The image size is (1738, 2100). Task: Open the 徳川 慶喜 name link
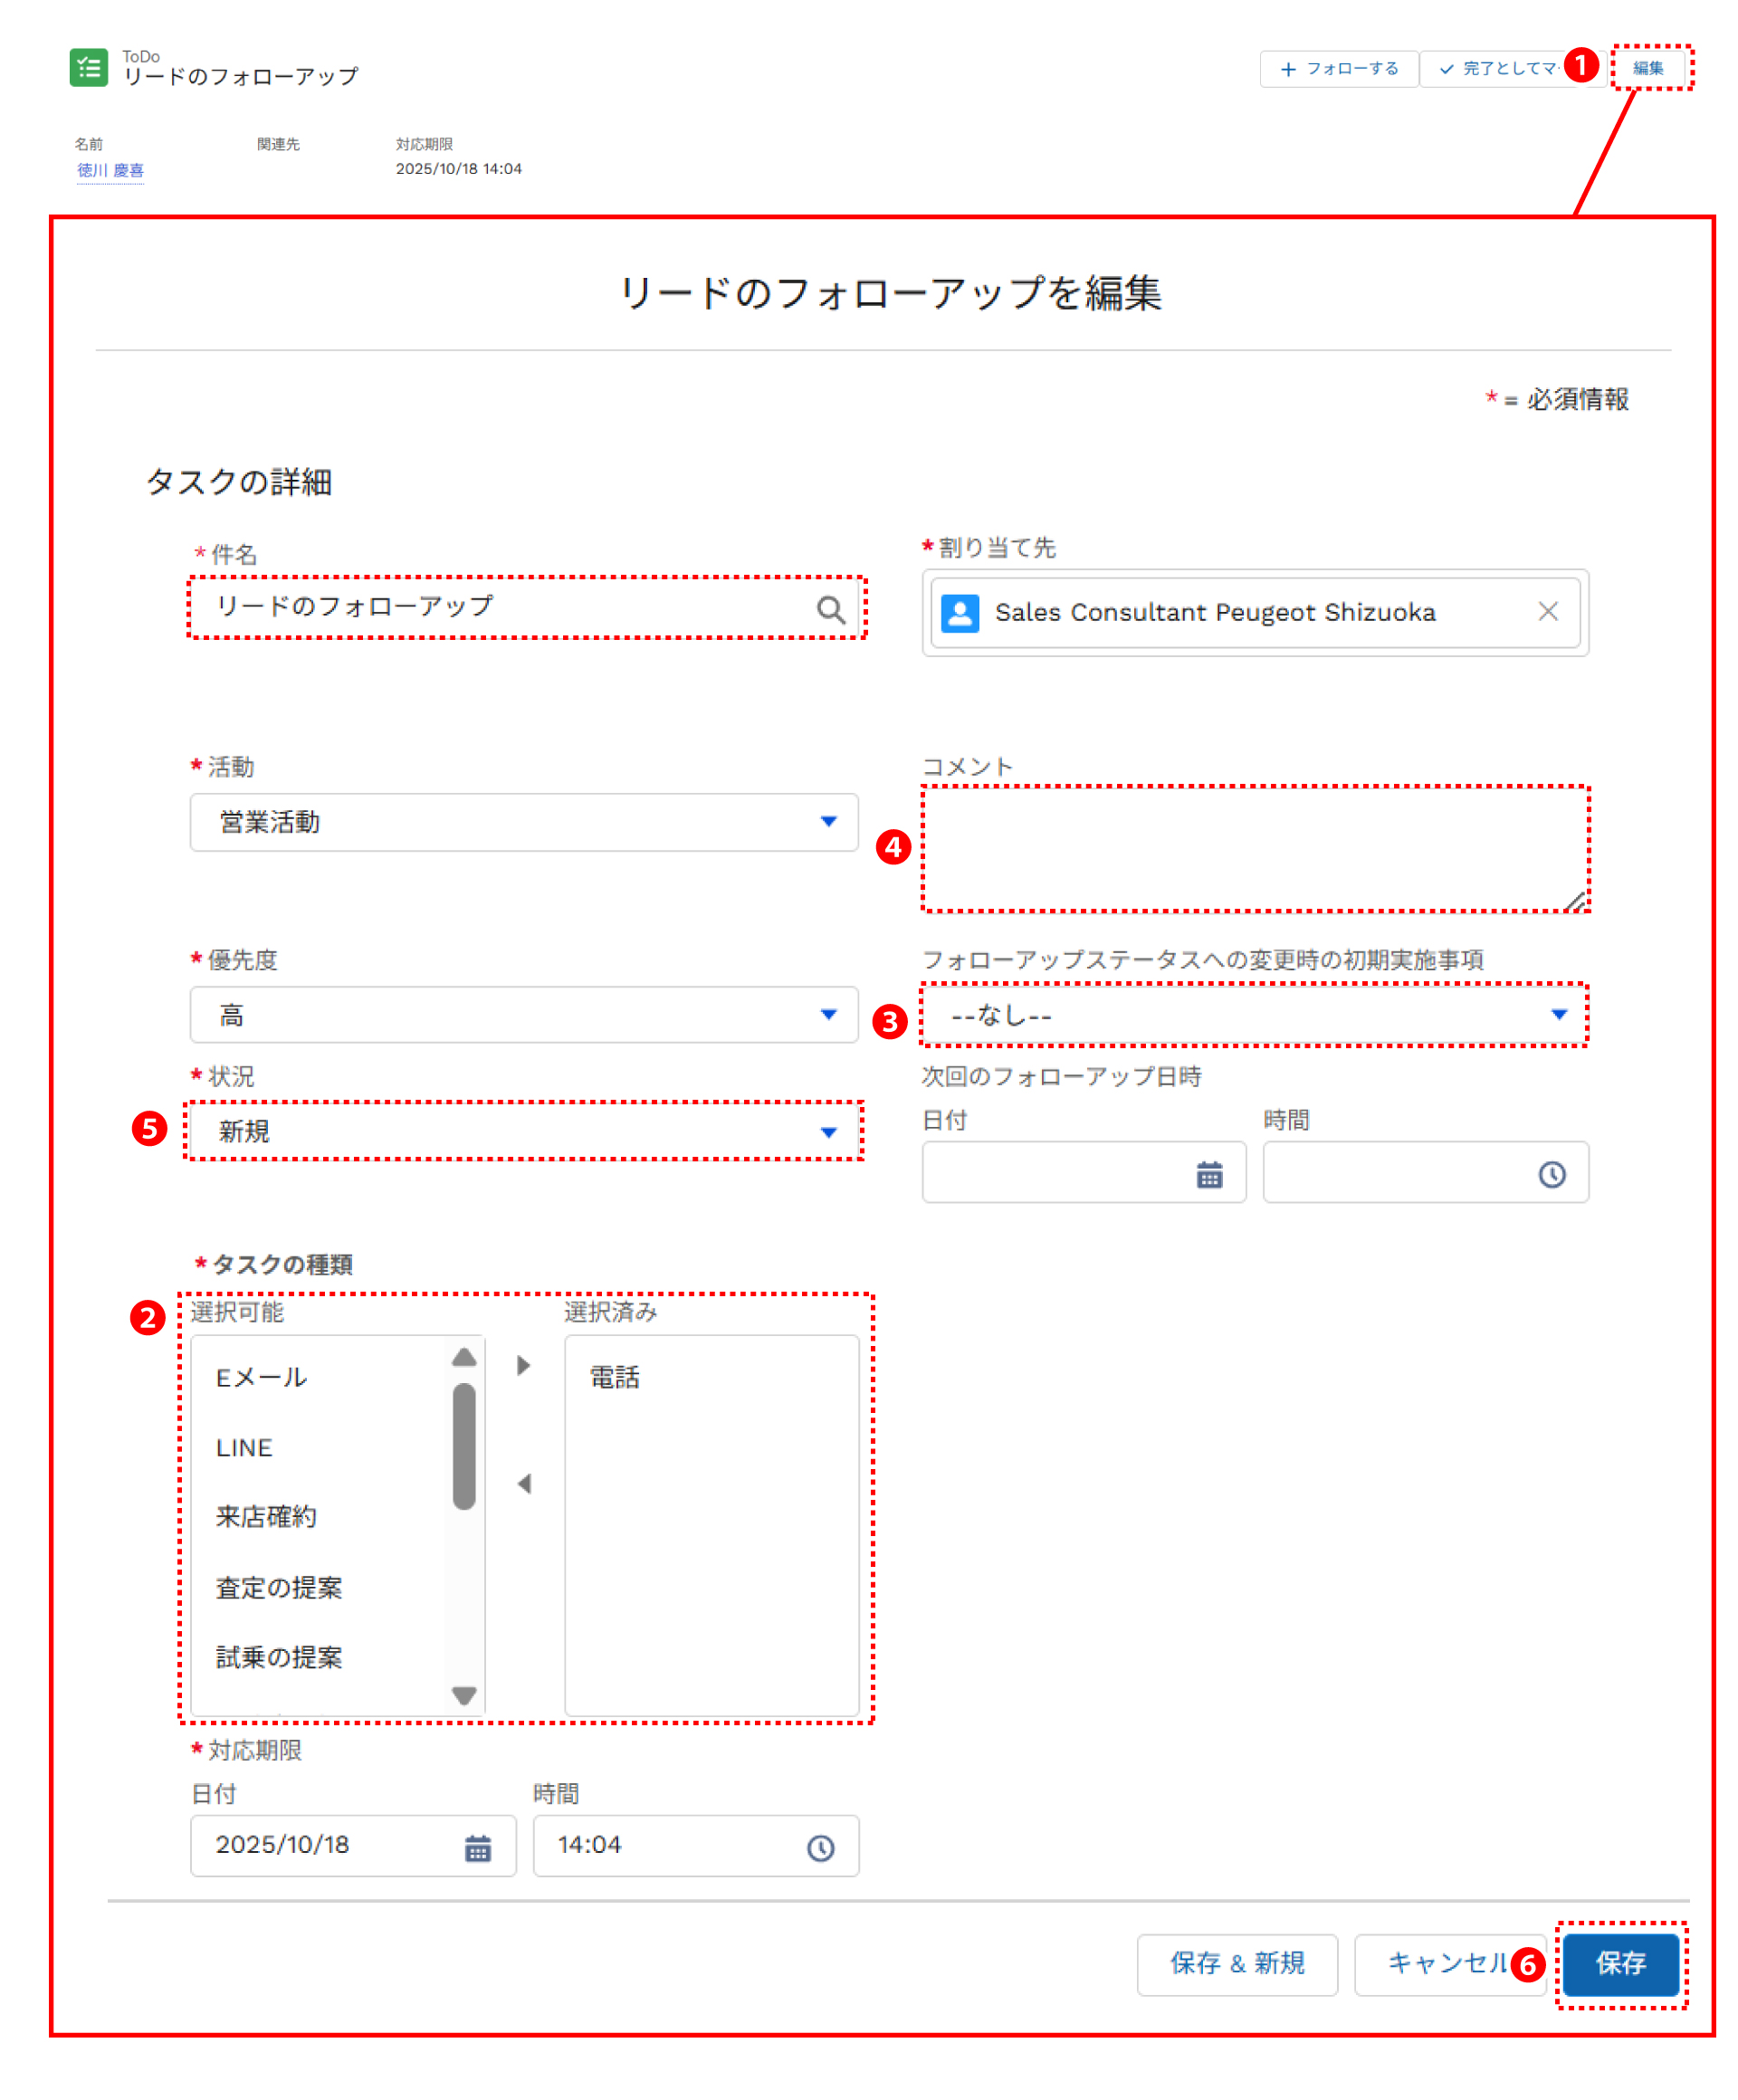tap(110, 170)
